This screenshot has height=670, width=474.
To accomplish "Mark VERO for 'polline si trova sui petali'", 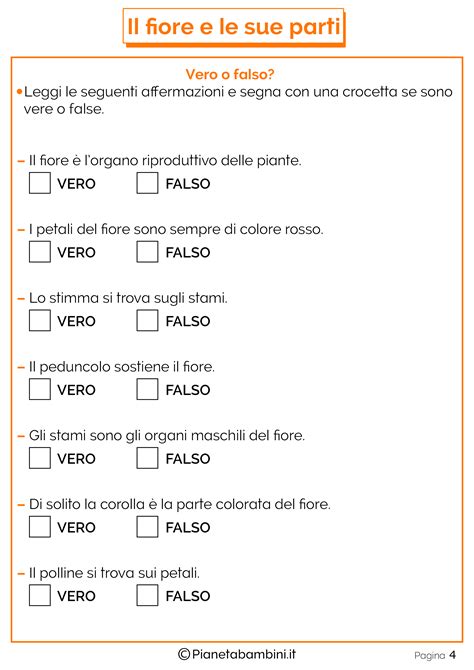I will 40,596.
